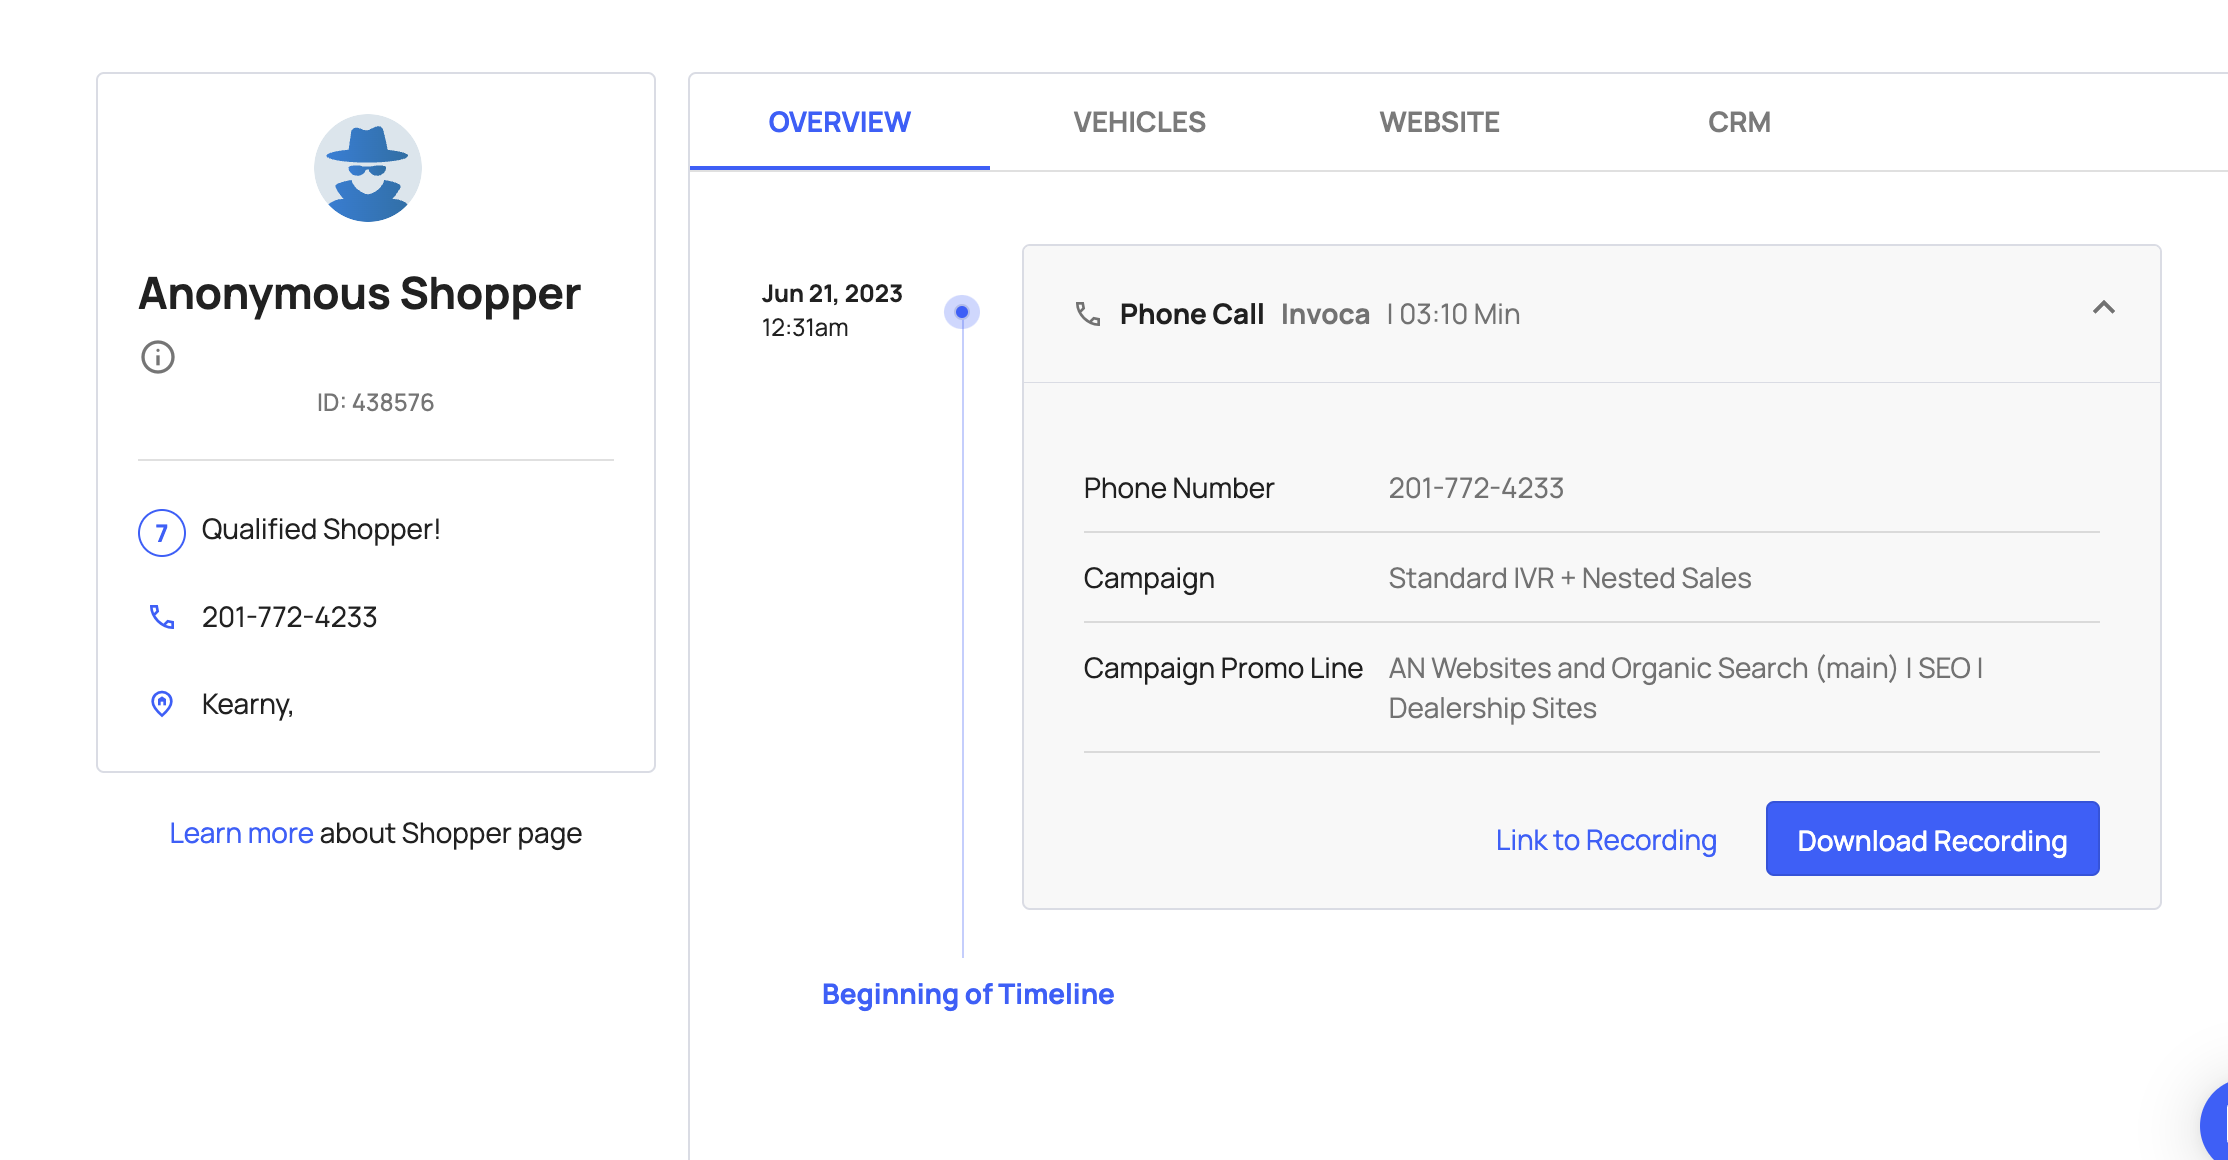Select the Overview tab
The image size is (2228, 1160).
point(840,121)
